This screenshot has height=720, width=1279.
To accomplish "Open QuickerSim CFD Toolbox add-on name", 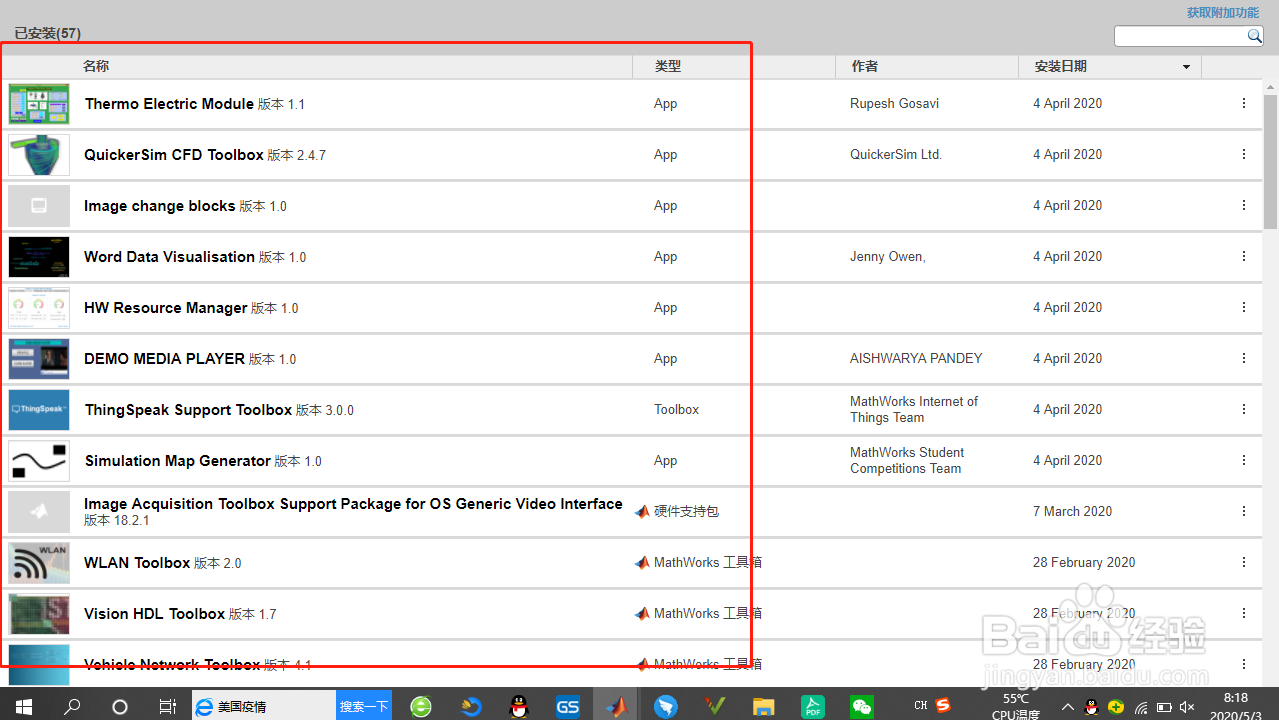I will [x=174, y=155].
